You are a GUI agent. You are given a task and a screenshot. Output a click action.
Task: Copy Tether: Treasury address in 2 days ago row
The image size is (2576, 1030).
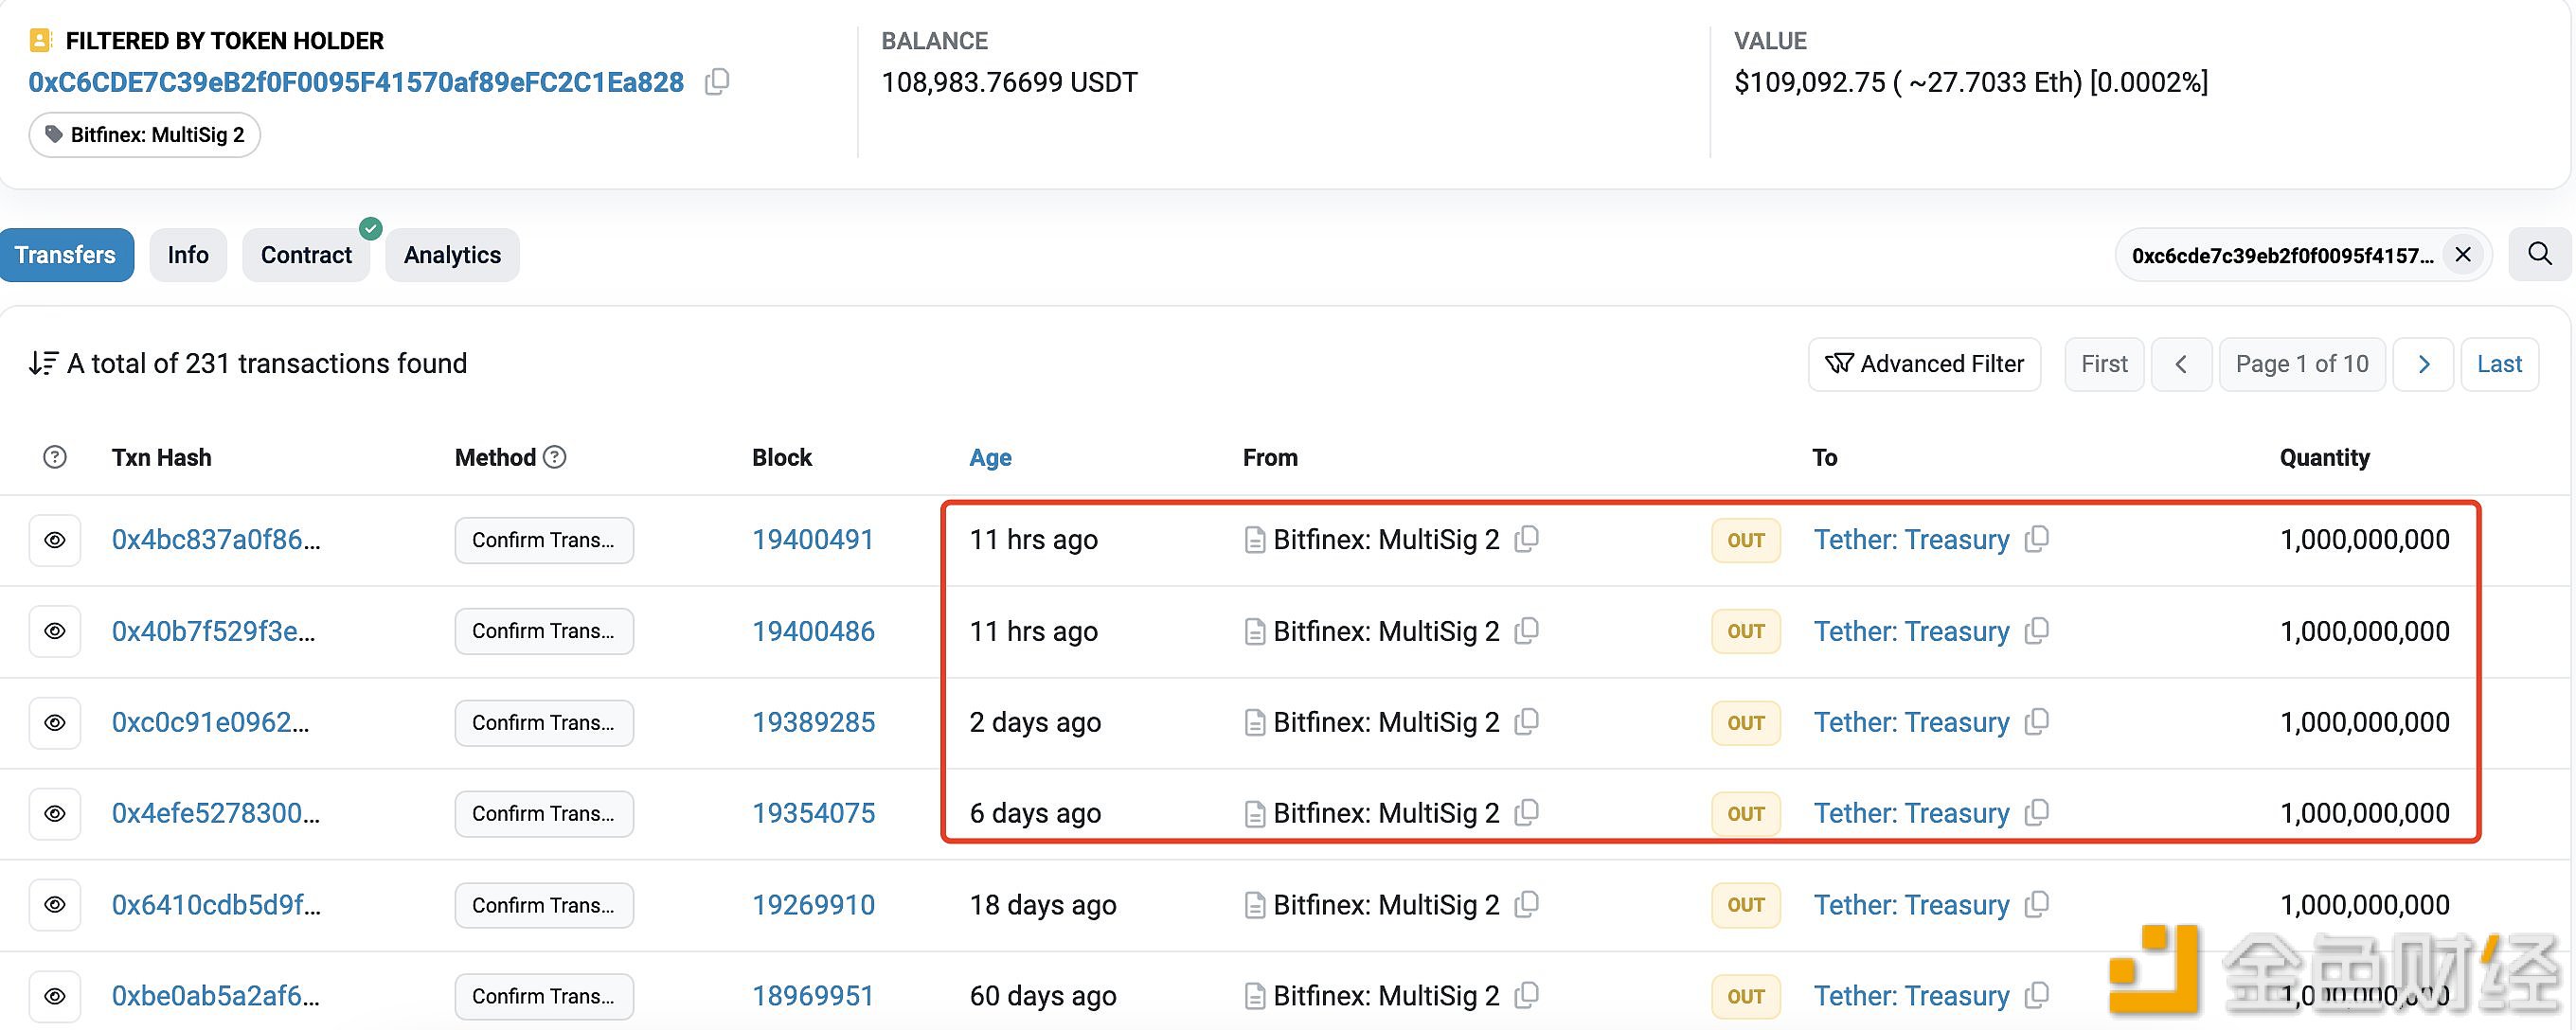tap(2036, 721)
